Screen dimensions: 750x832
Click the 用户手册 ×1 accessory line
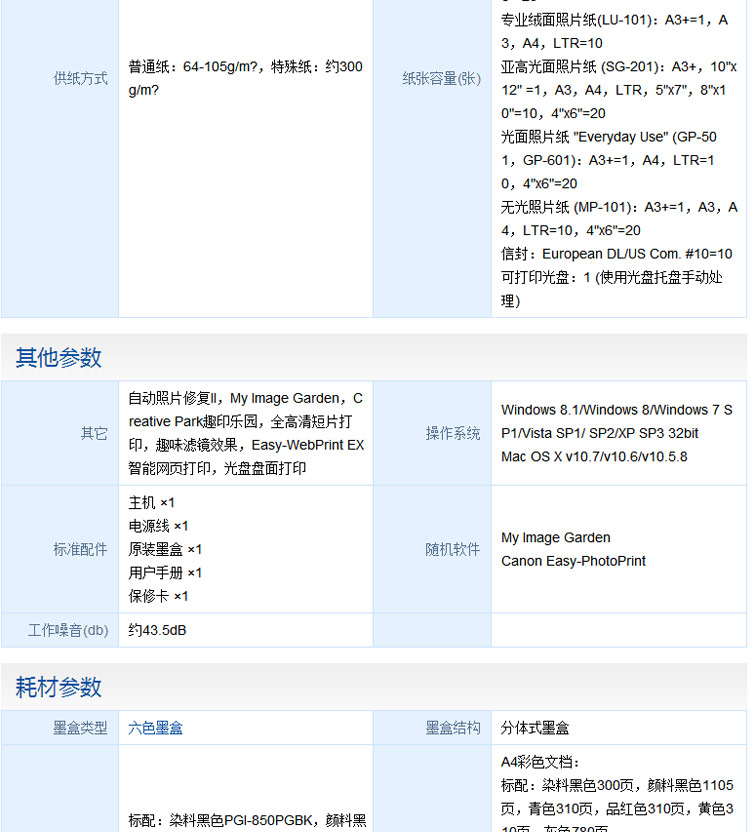[x=165, y=573]
